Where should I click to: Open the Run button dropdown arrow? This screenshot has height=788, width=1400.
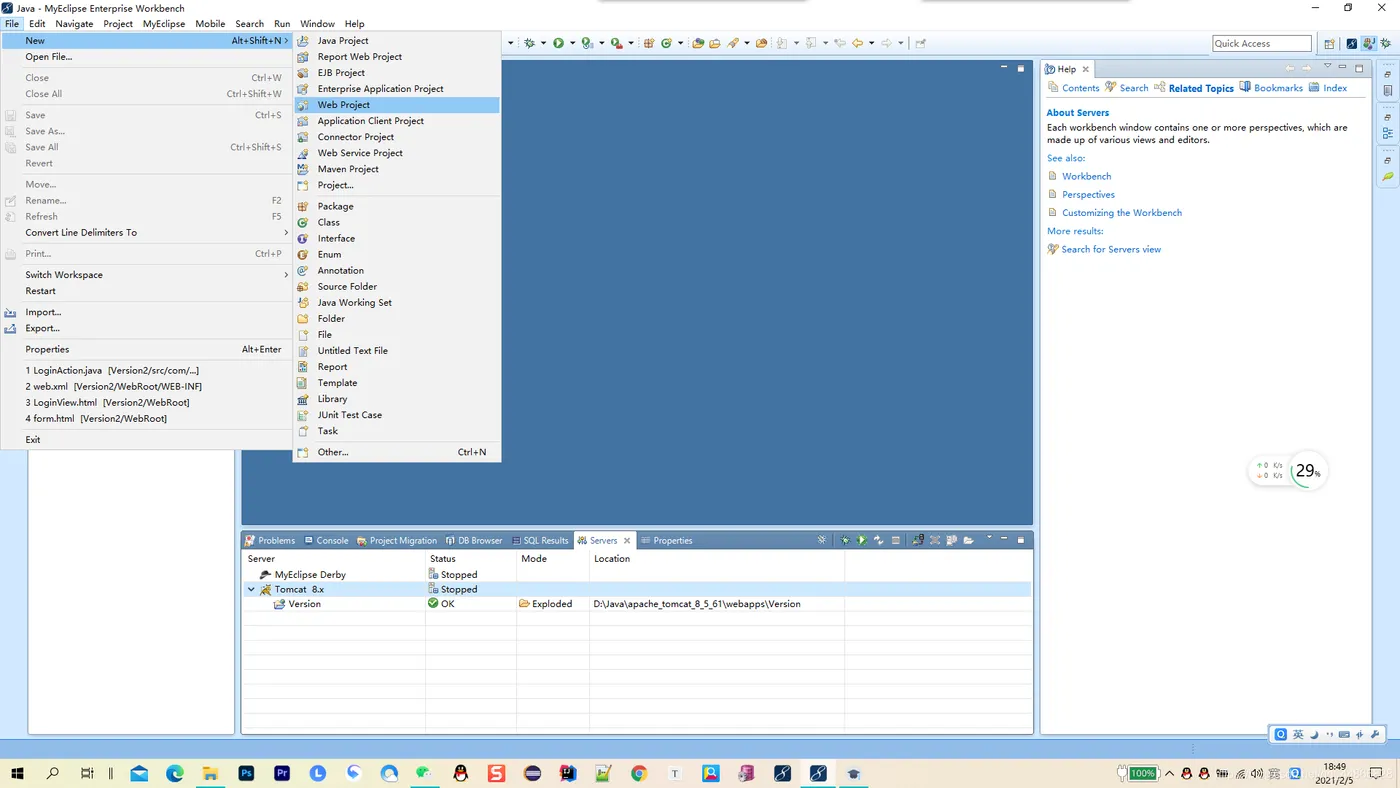[572, 43]
